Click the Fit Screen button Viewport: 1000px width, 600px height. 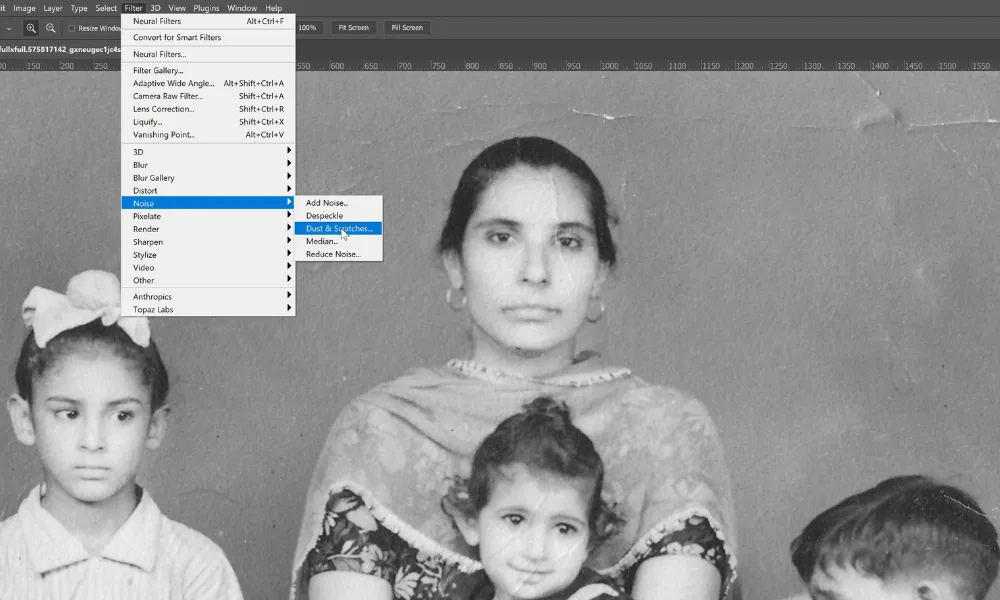[x=353, y=28]
